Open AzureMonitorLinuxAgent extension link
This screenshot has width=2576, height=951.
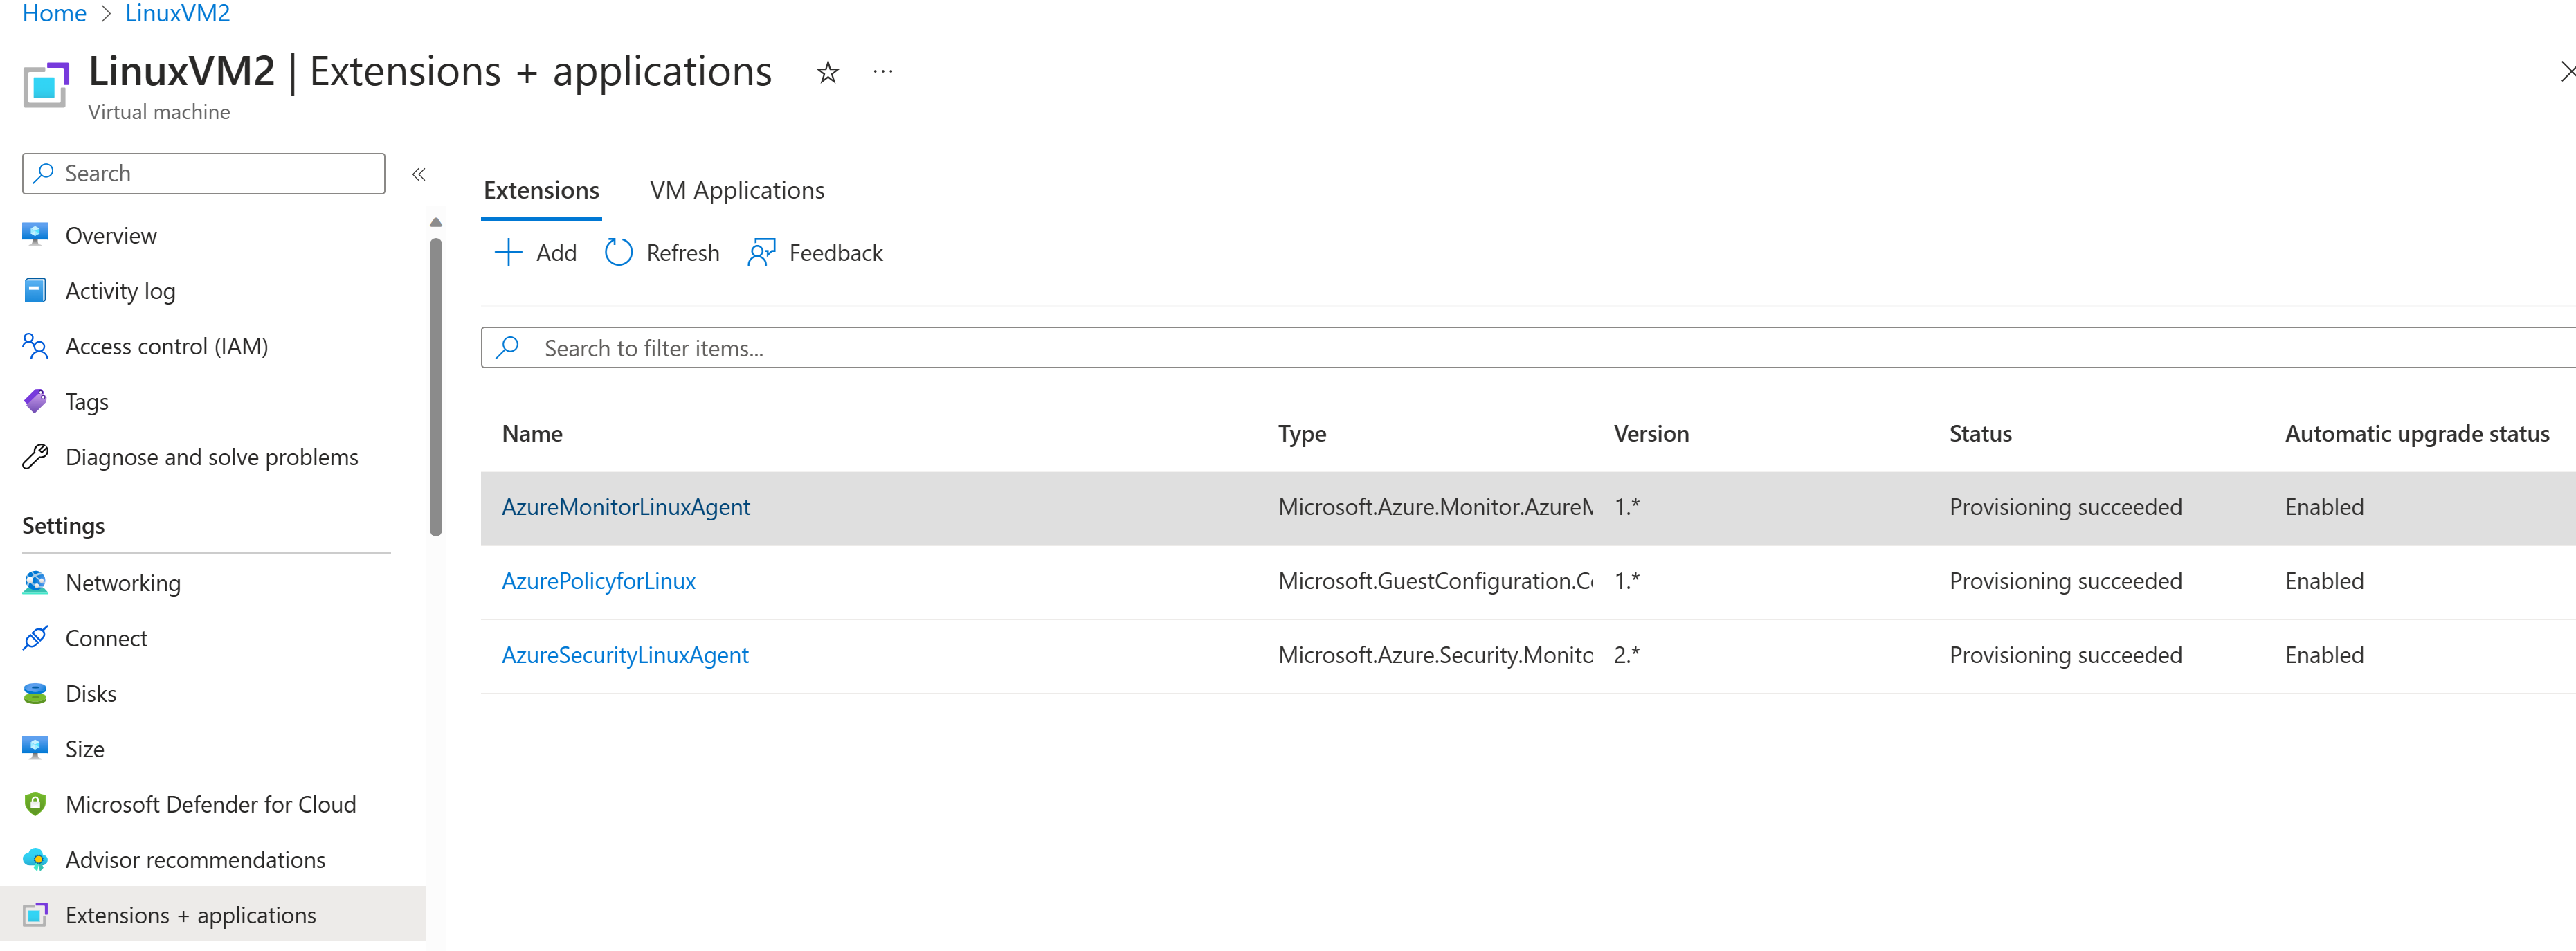coord(625,507)
